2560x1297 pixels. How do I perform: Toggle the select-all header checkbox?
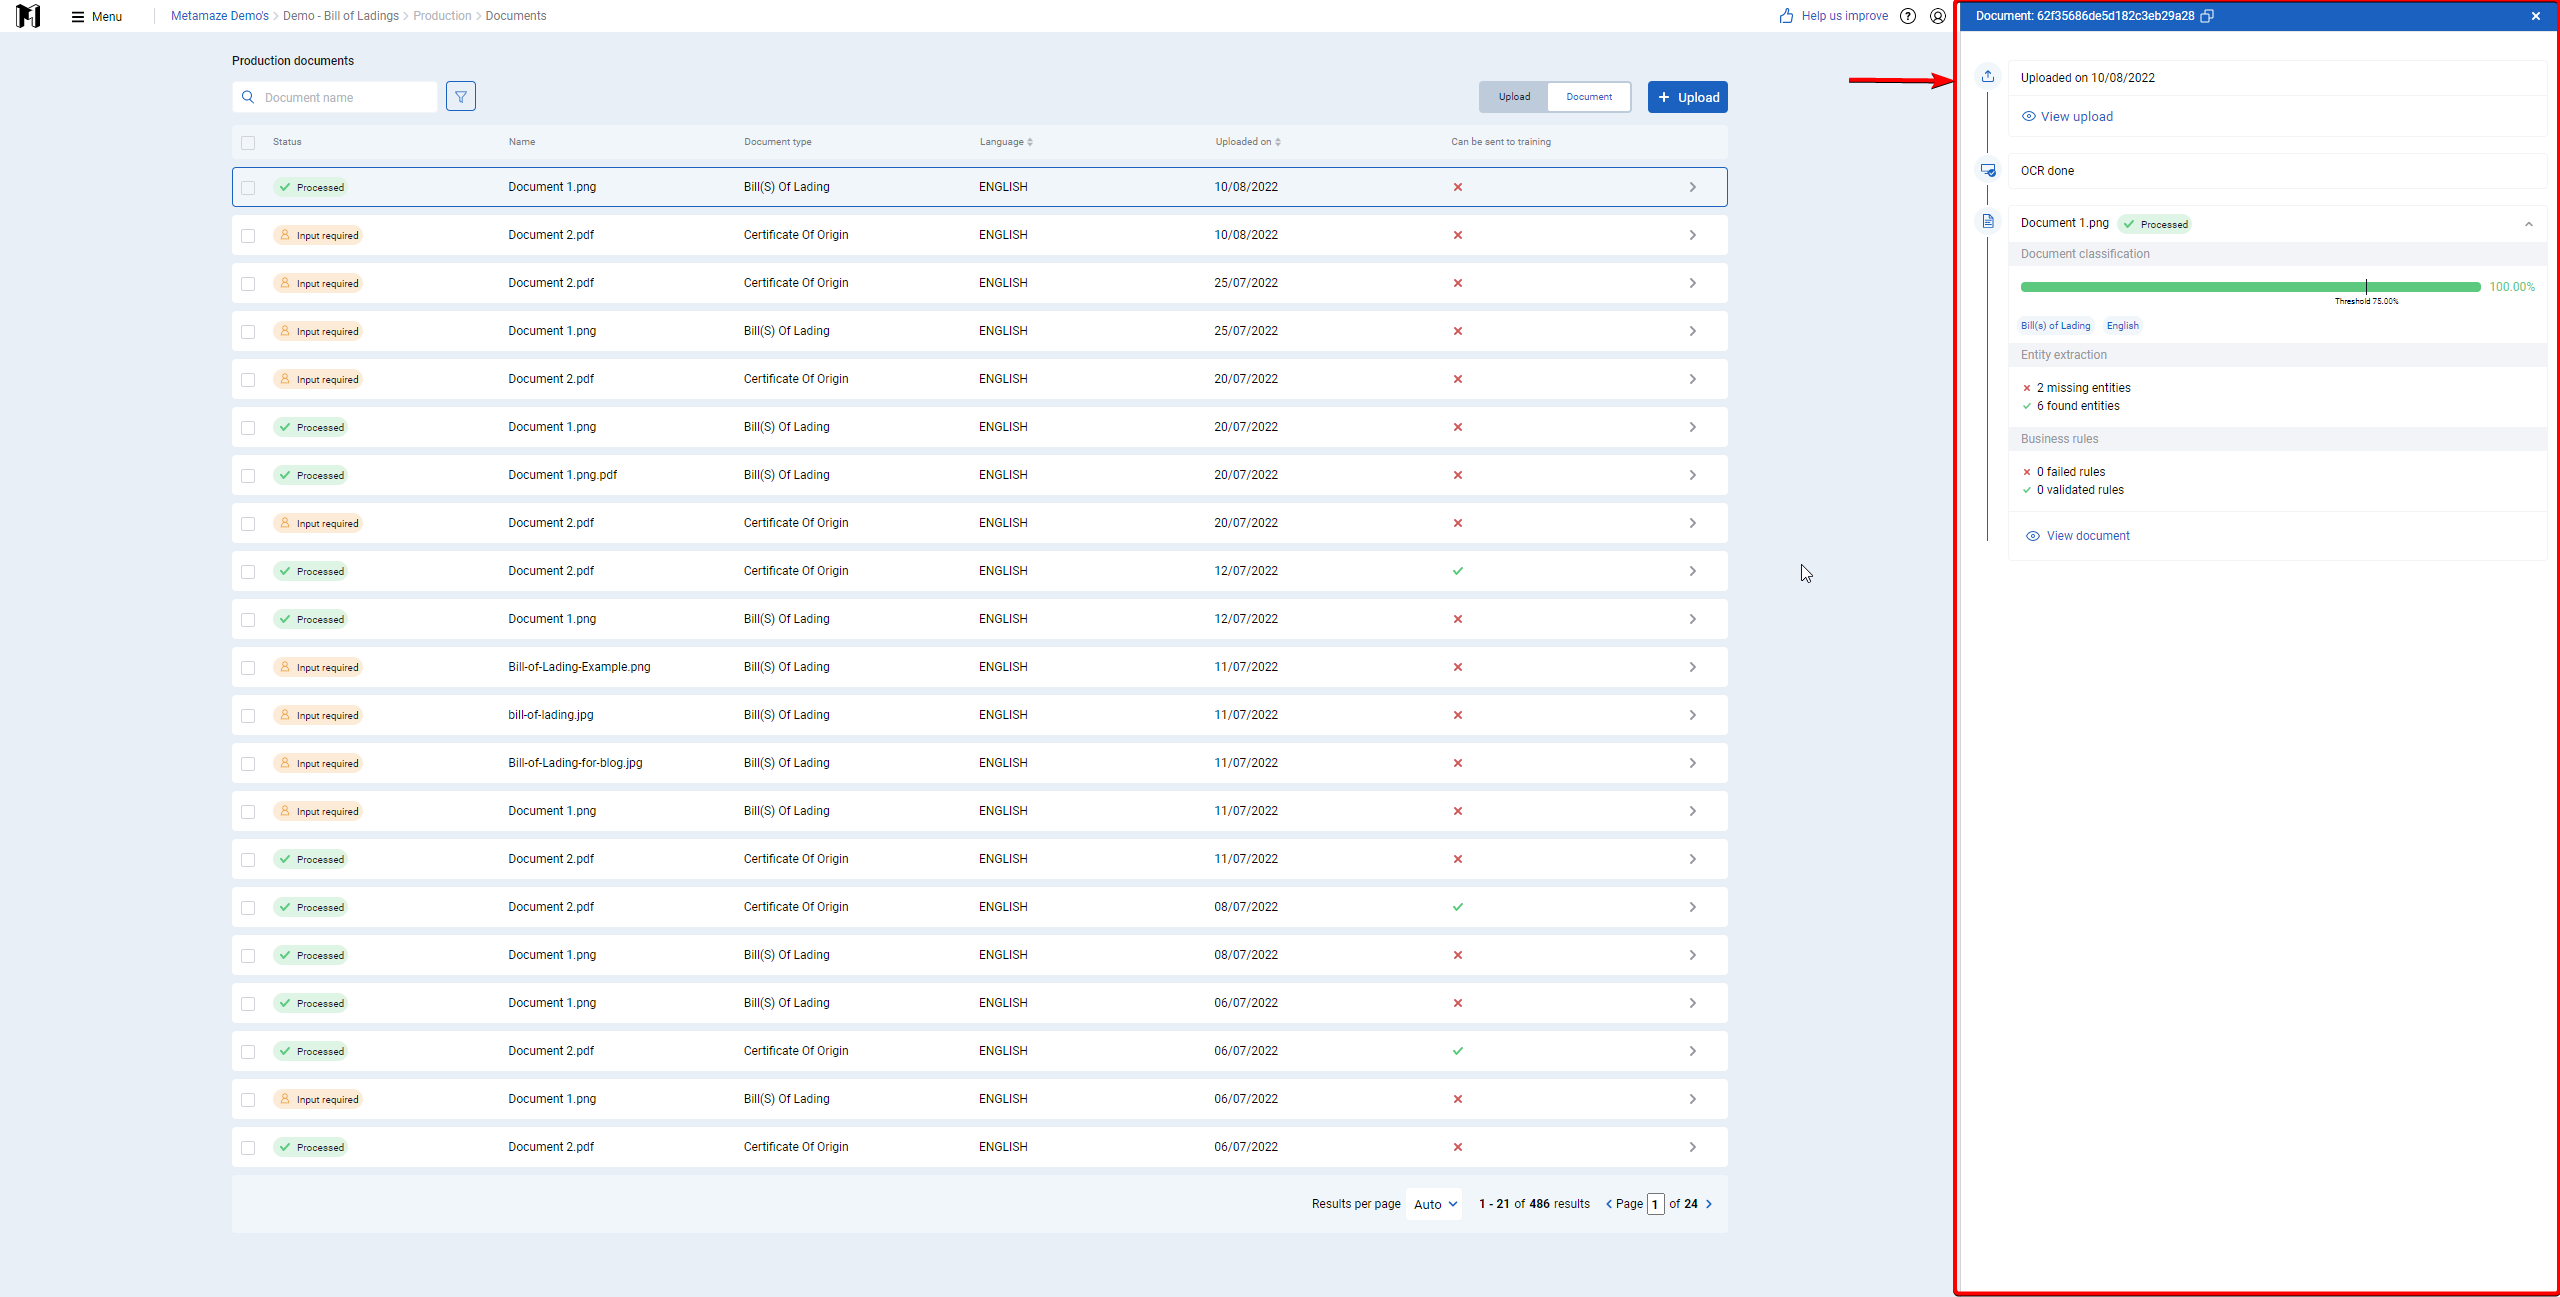[248, 143]
